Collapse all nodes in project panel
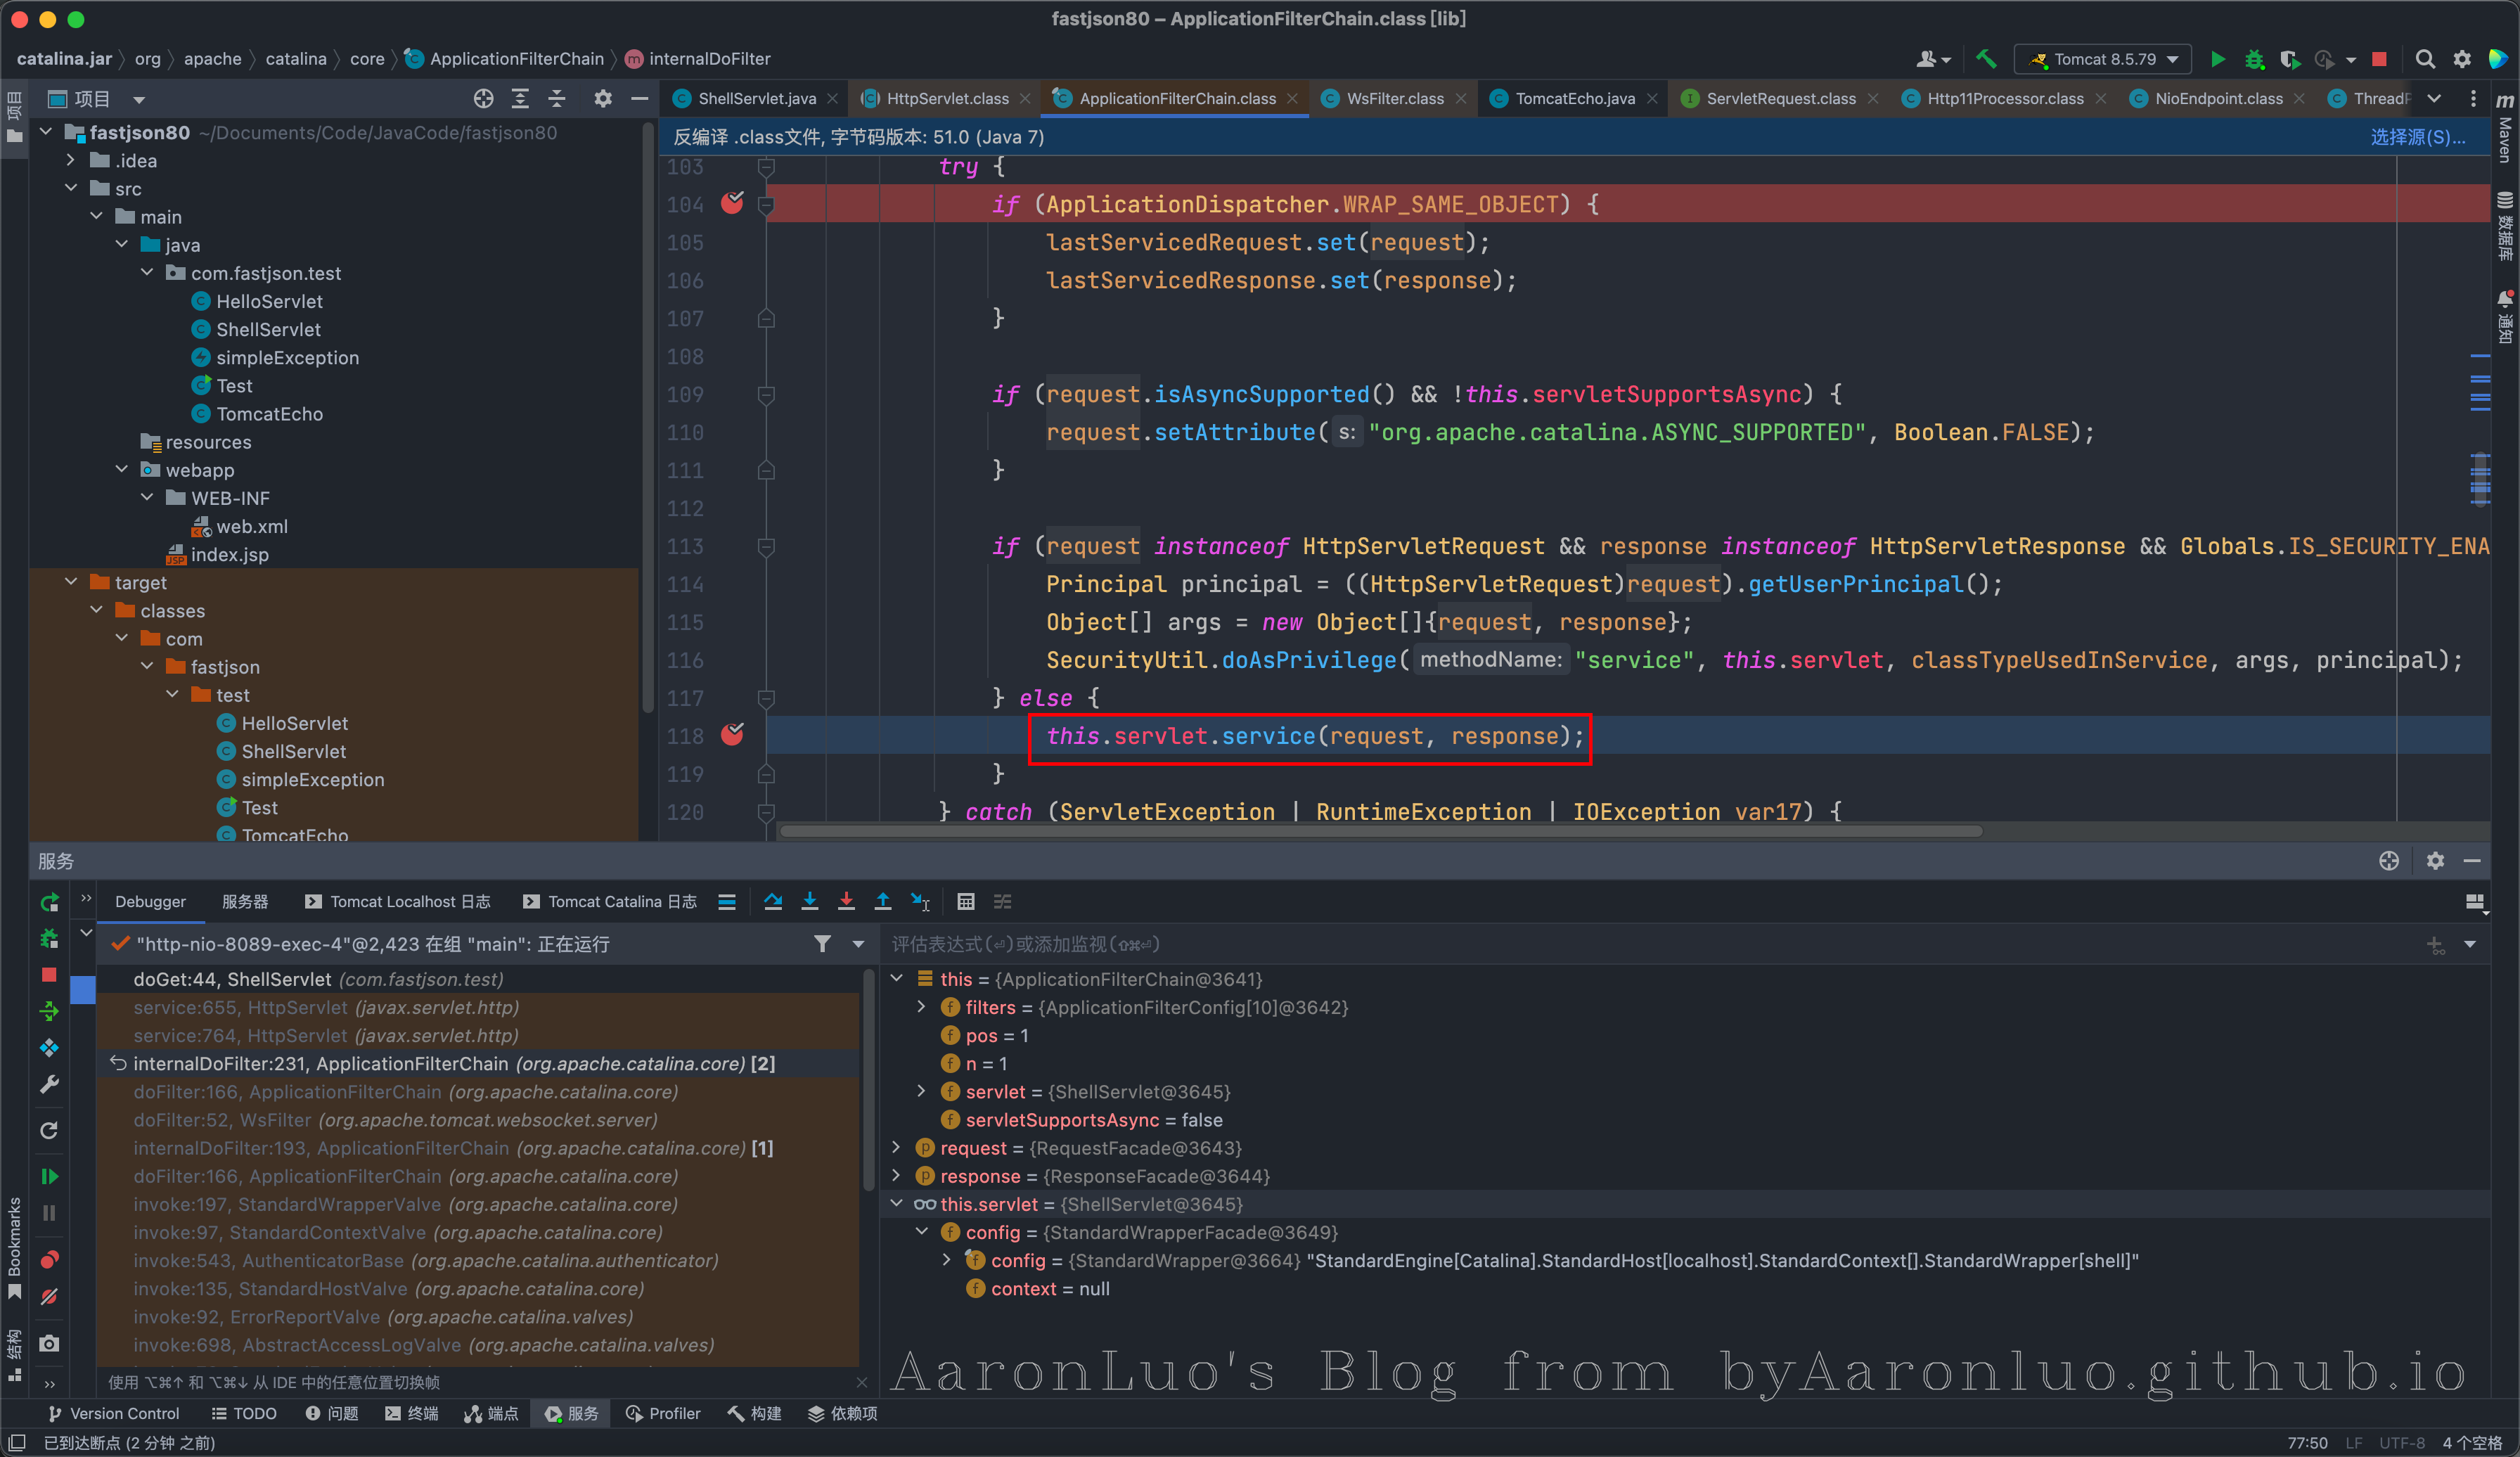This screenshot has height=1457, width=2520. coord(557,98)
